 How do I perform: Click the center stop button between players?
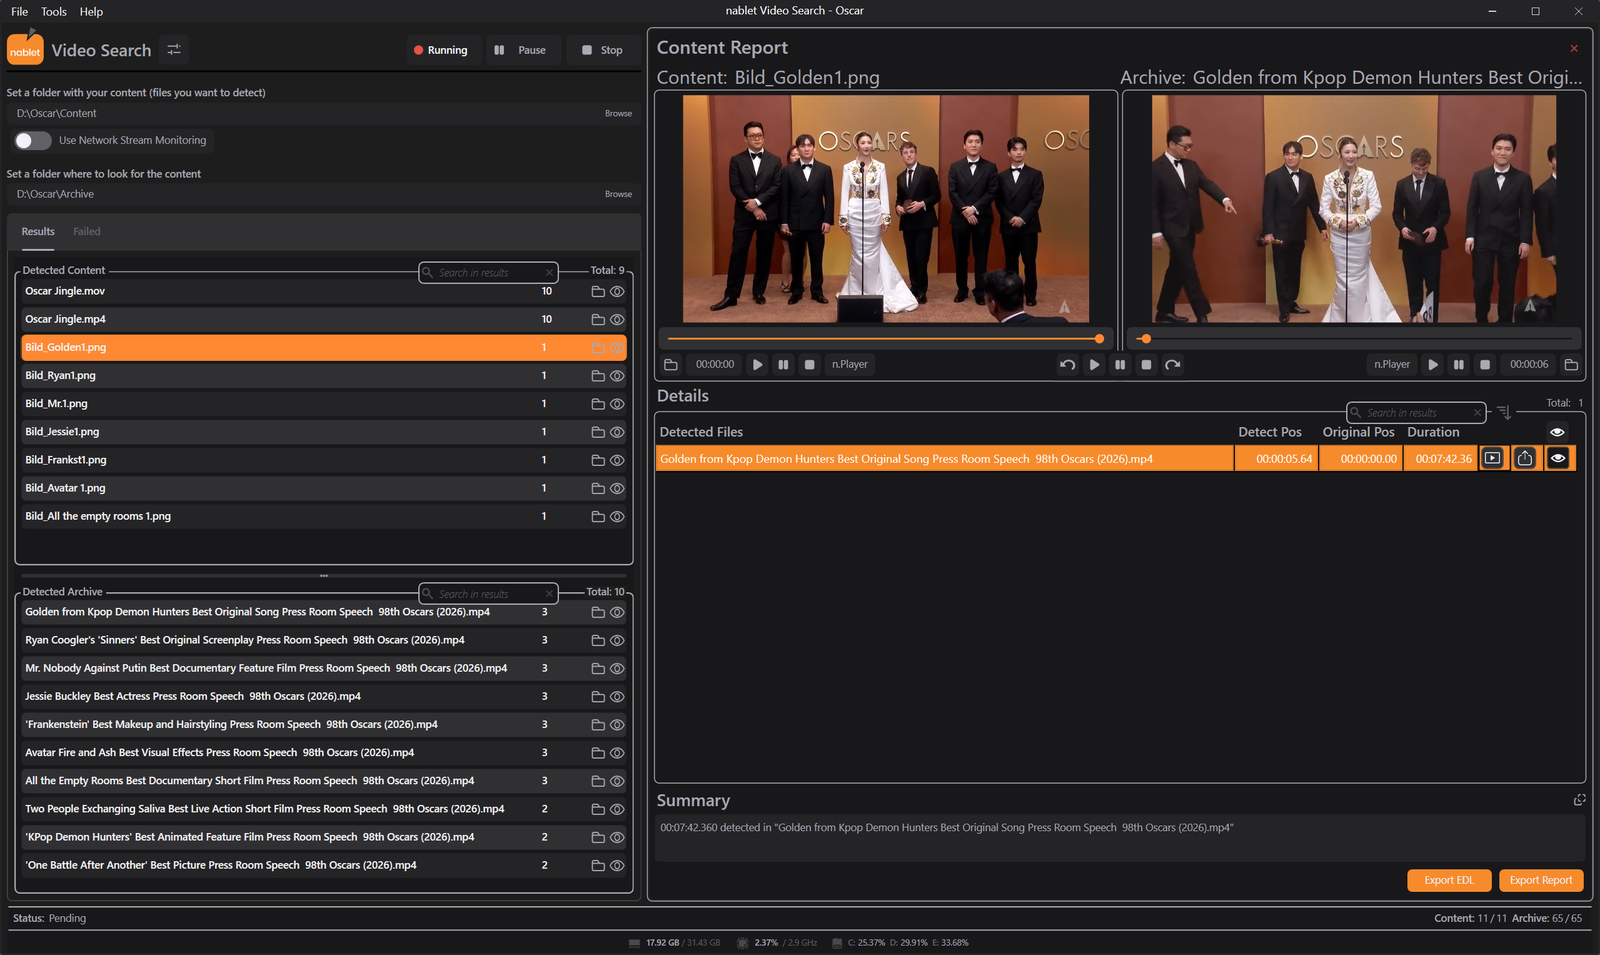coord(1147,365)
